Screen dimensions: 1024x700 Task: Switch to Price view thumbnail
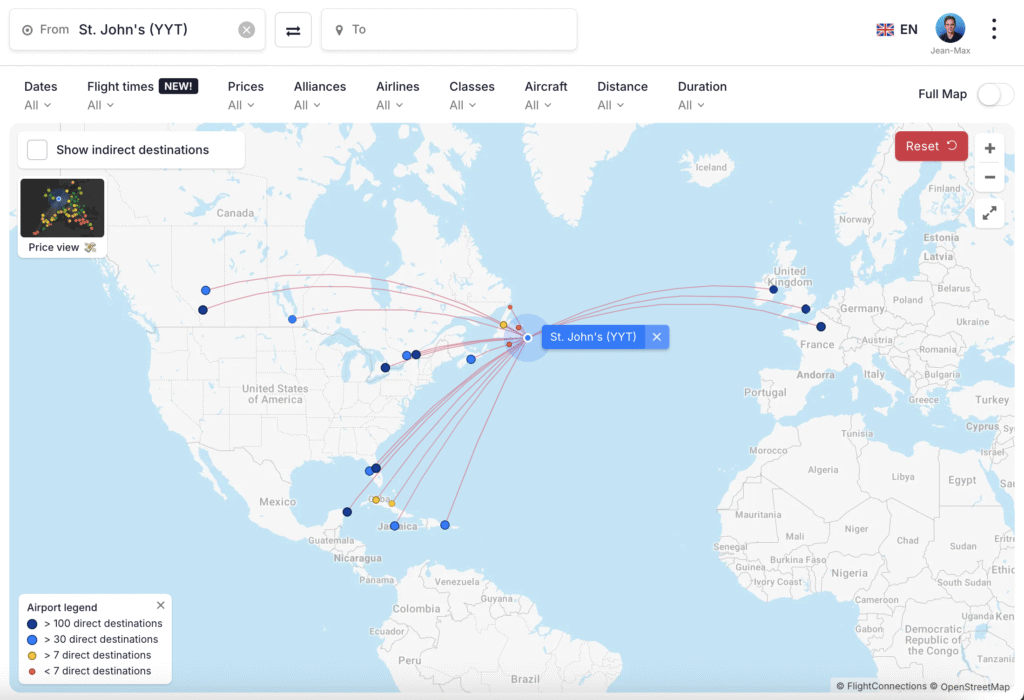[x=62, y=216]
